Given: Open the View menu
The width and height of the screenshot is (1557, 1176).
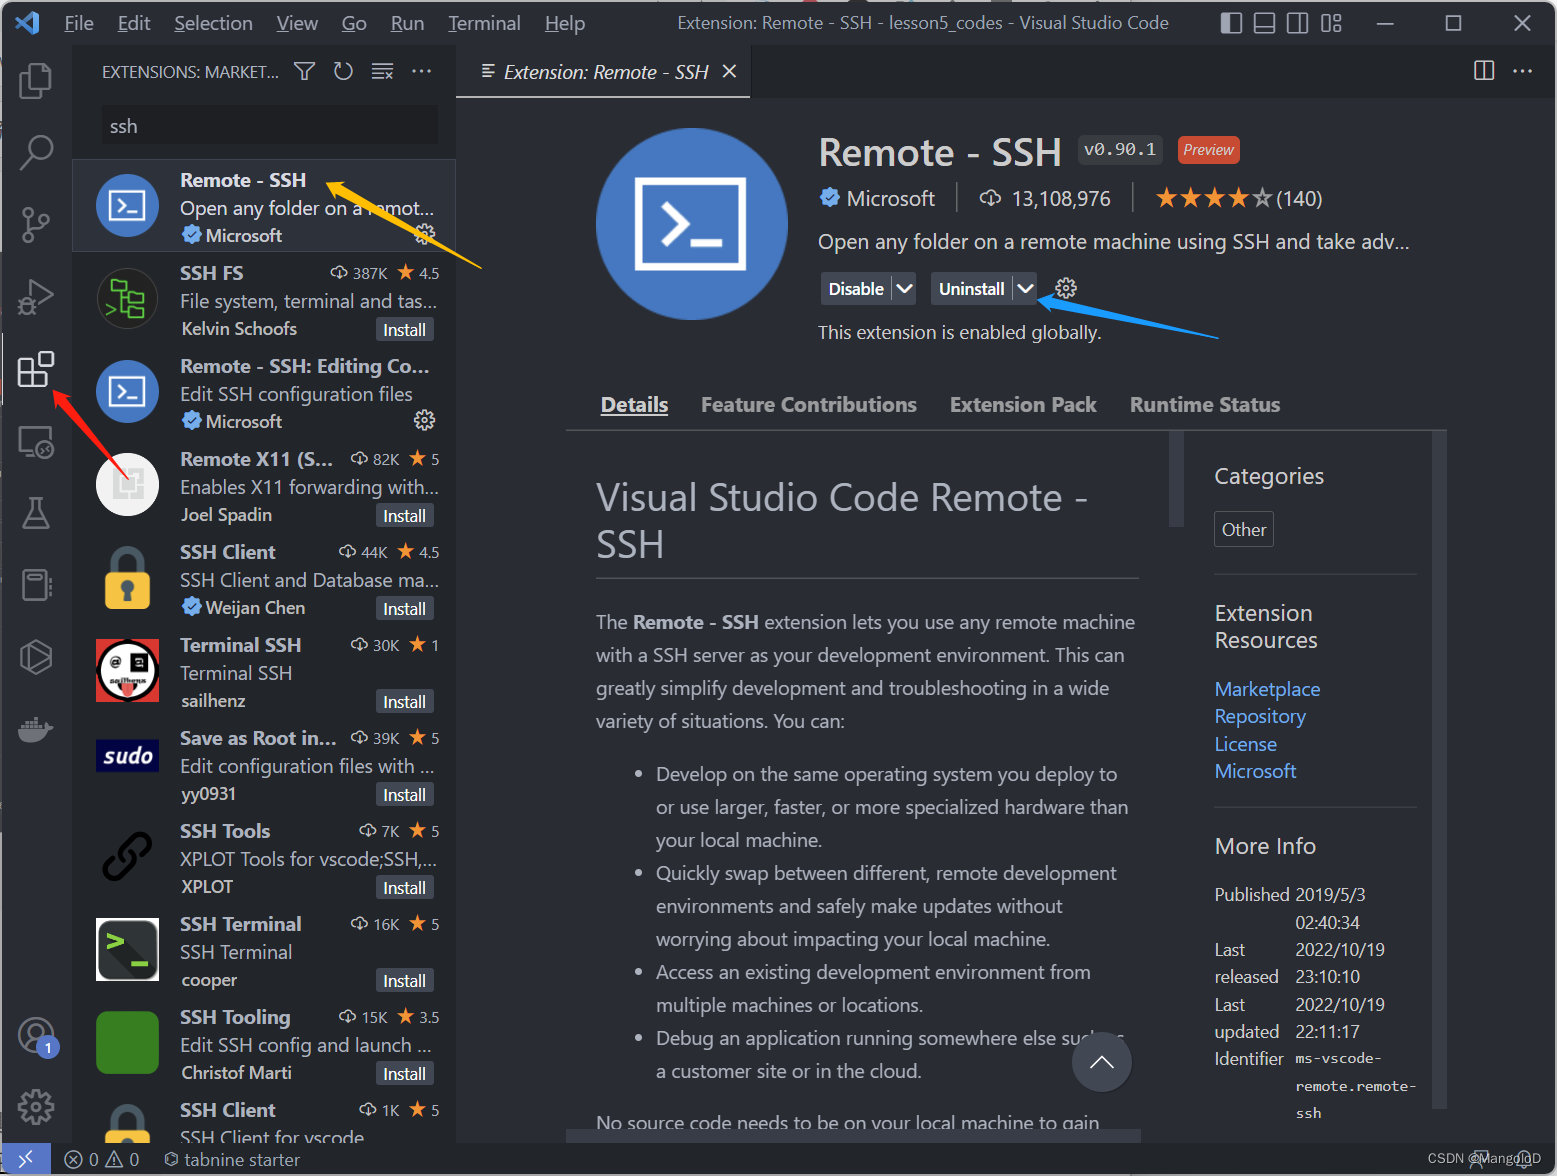Looking at the screenshot, I should point(297,23).
